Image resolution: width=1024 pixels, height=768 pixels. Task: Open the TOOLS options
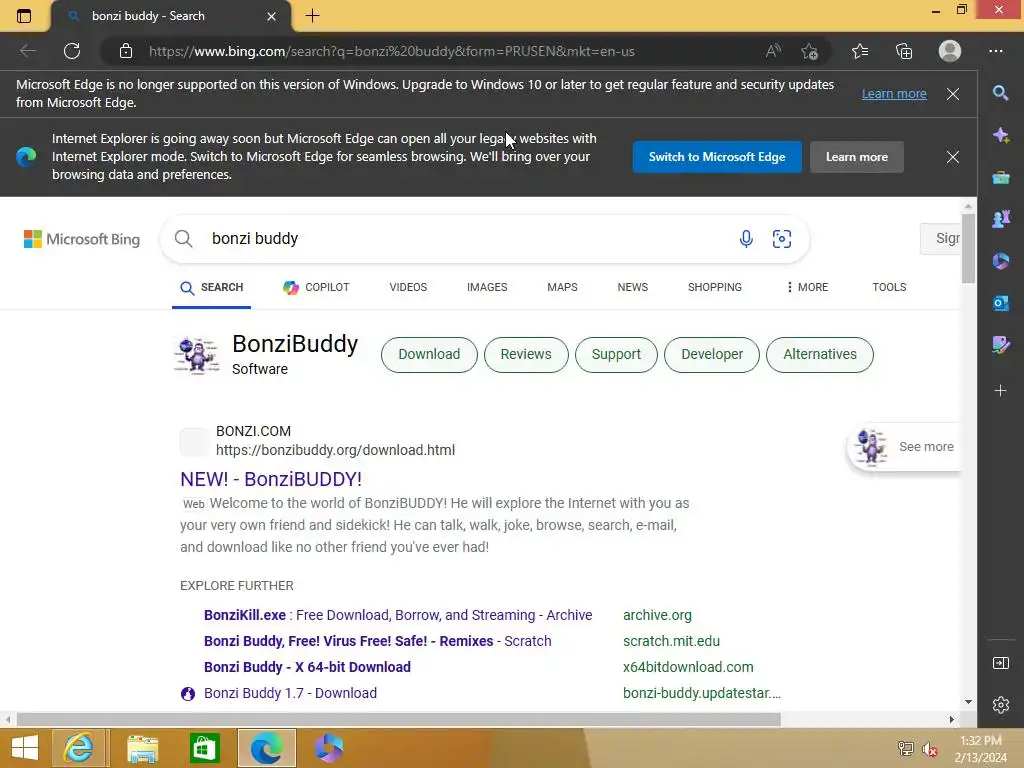[x=889, y=287]
